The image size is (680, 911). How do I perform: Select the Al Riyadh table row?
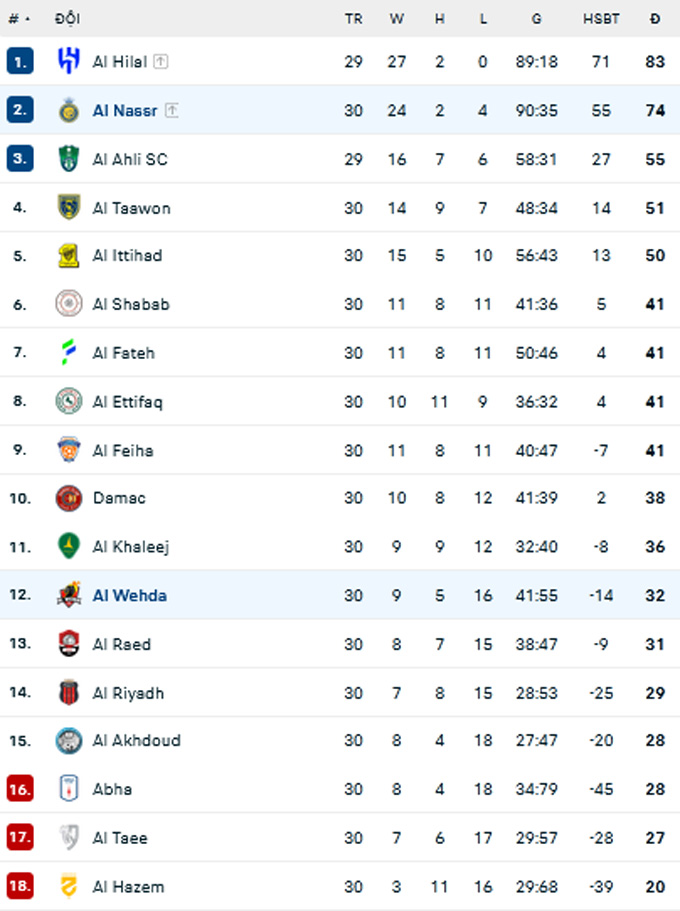(x=340, y=693)
